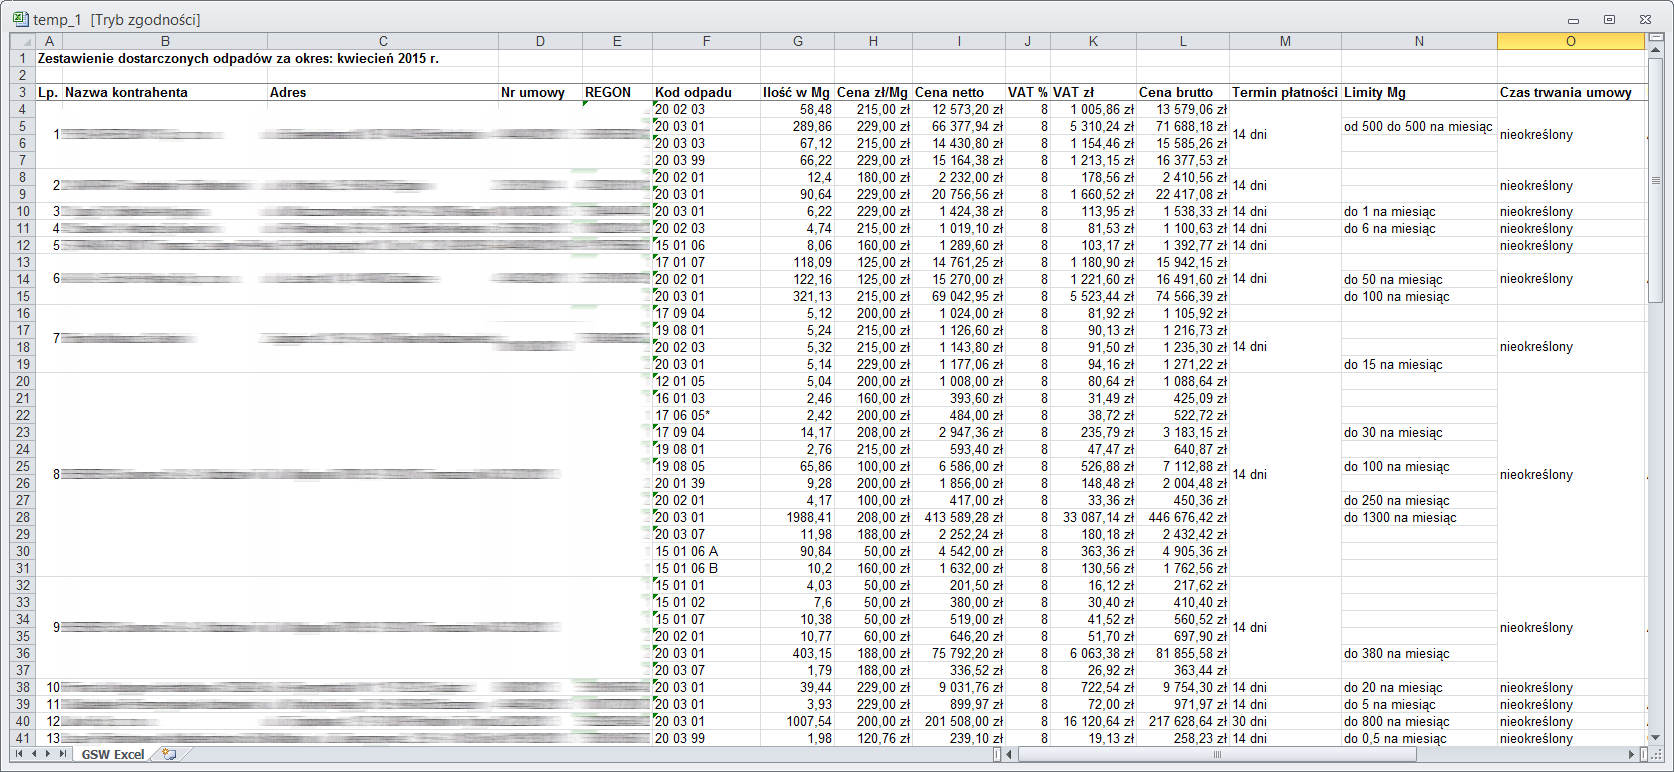Restore the workbook window size
This screenshot has width=1674, height=772.
point(1609,19)
